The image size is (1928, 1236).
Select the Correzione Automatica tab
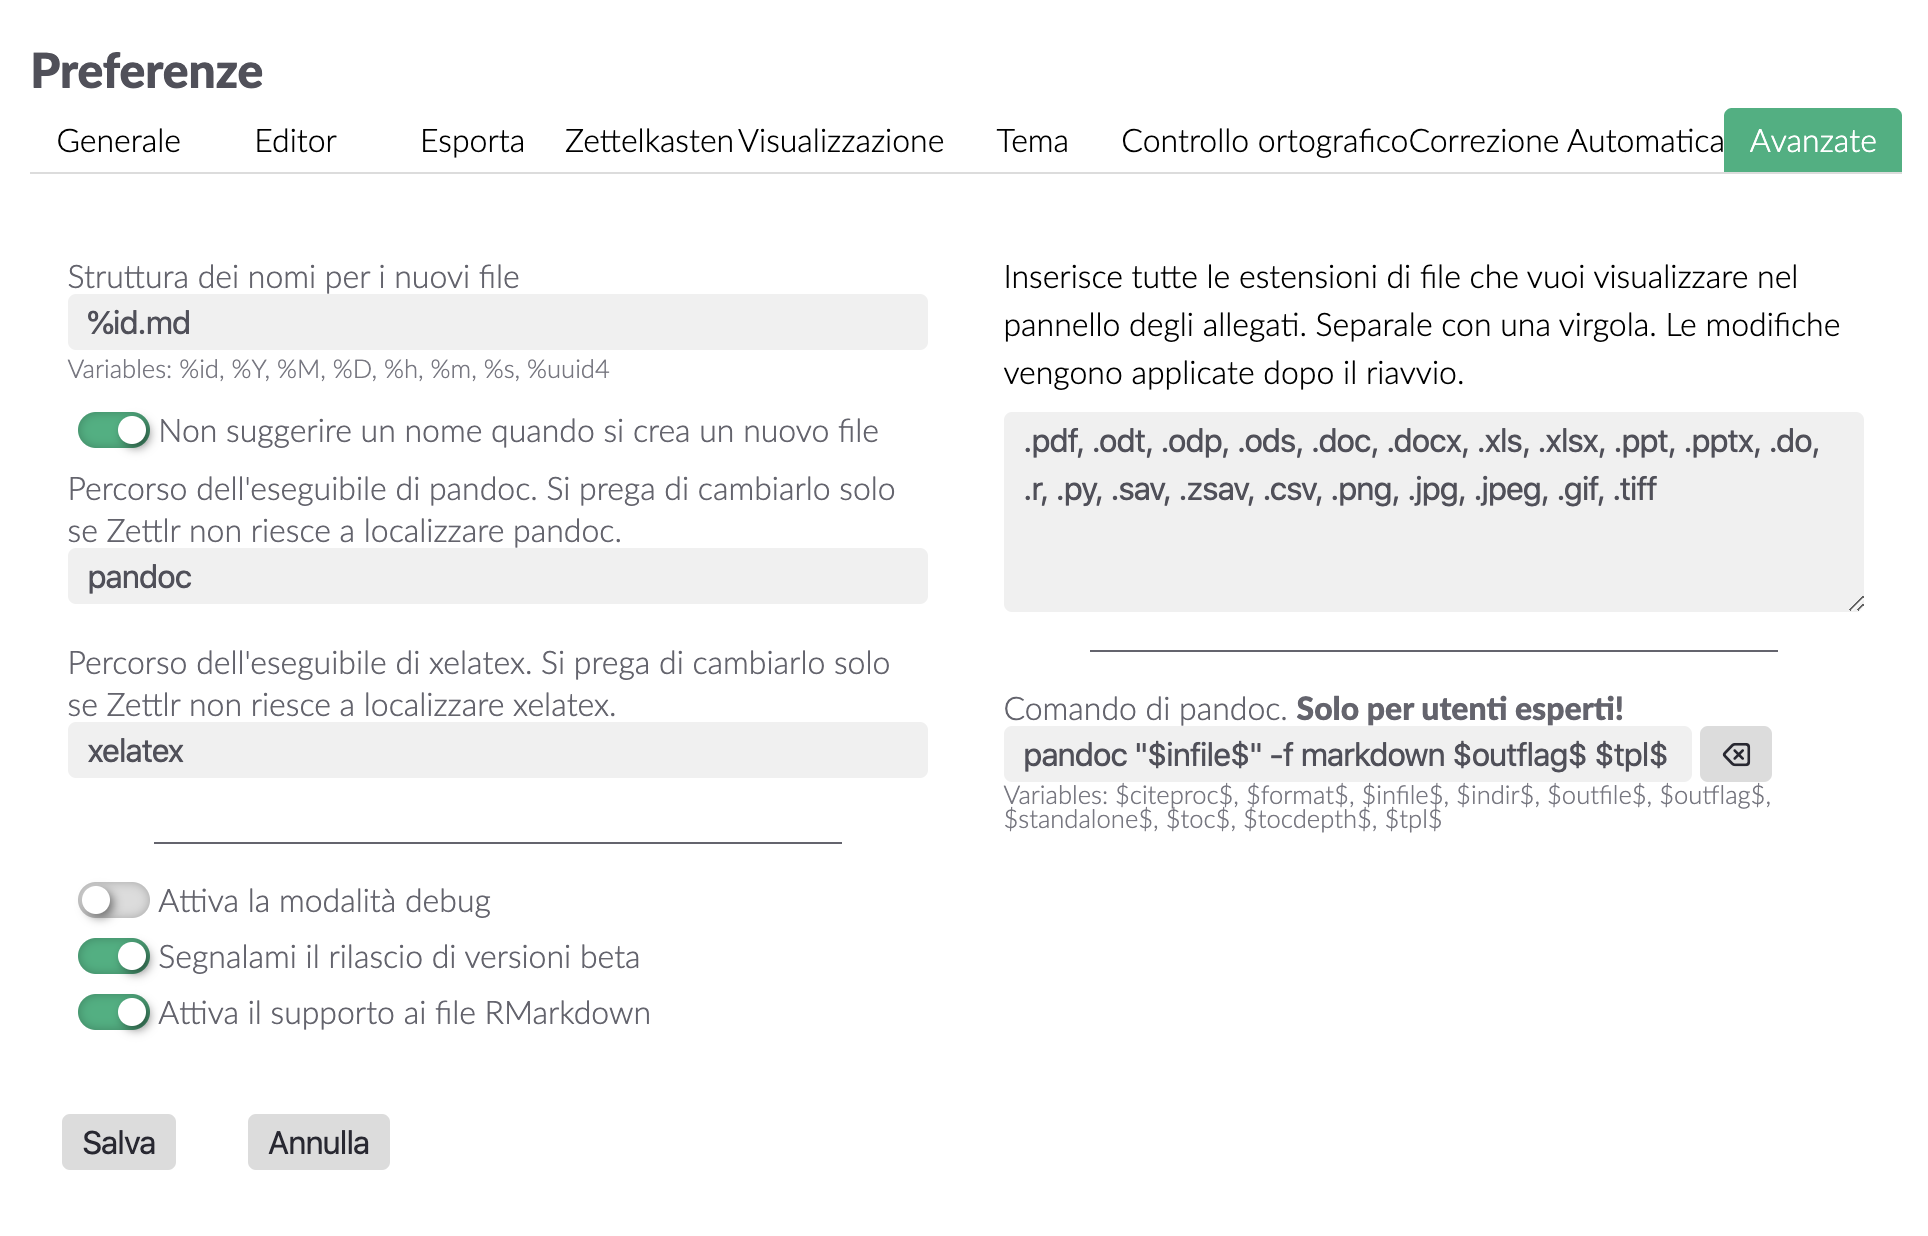[x=1566, y=141]
